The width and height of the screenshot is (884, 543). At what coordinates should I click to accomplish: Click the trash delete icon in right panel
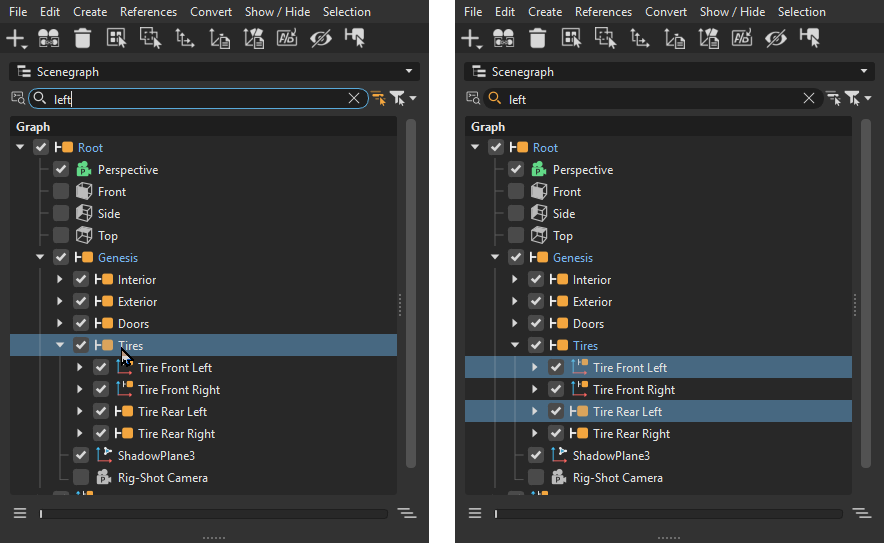point(537,38)
